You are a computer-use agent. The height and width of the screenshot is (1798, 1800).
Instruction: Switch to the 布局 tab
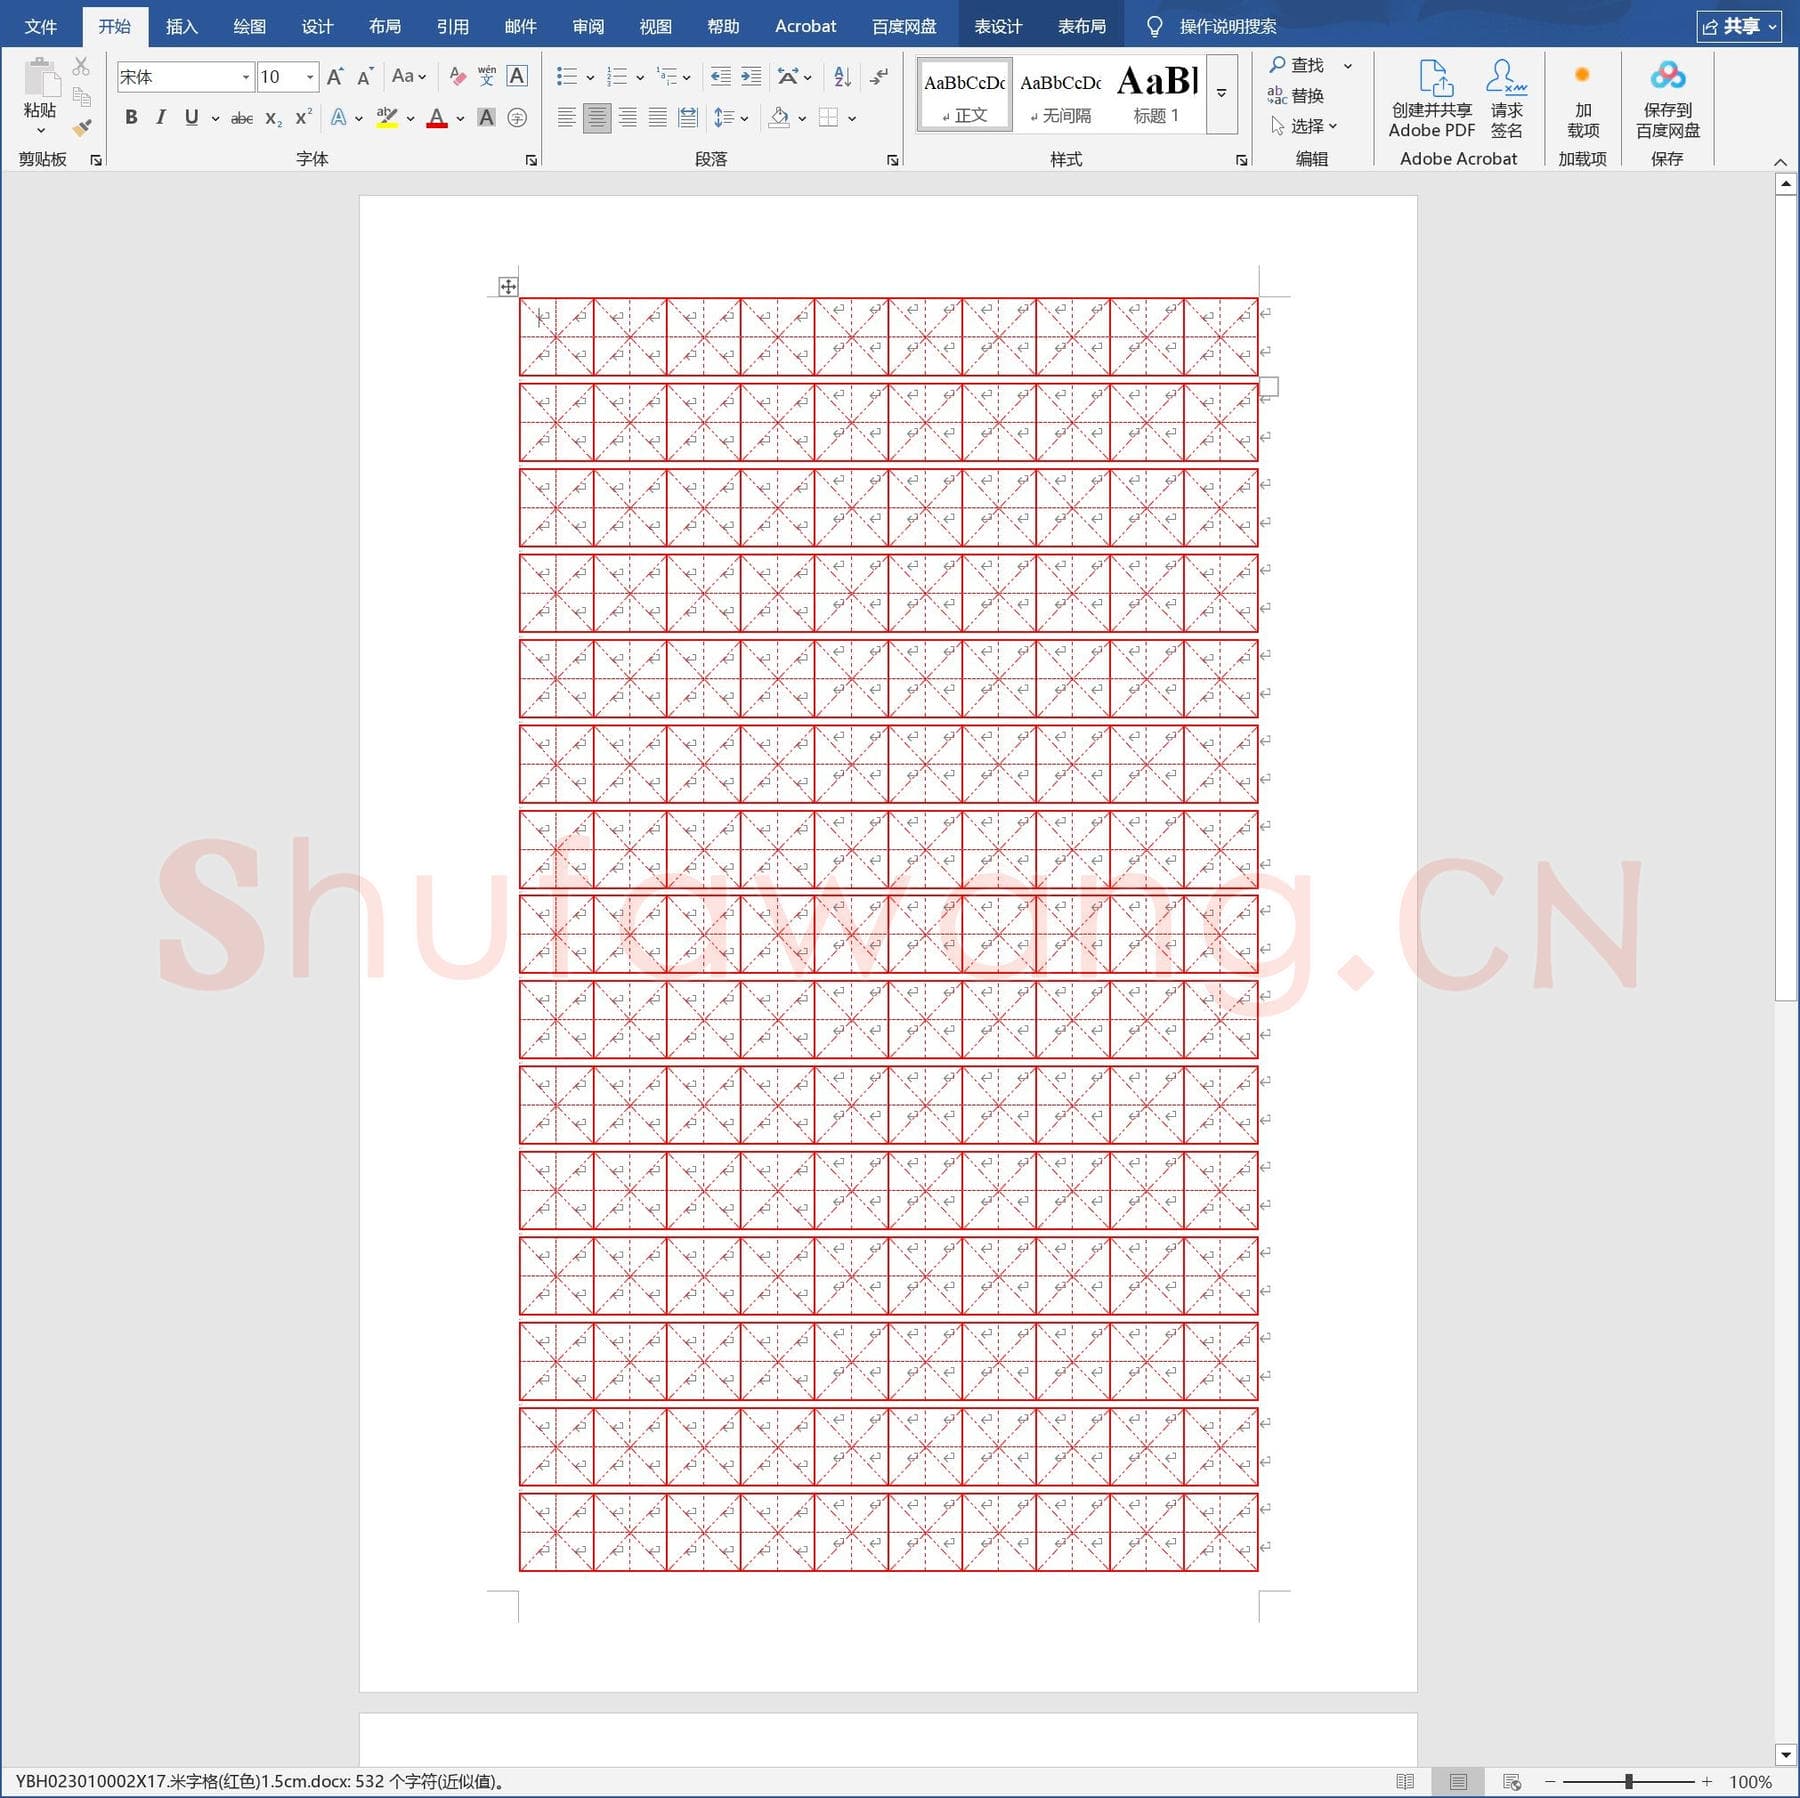click(385, 26)
